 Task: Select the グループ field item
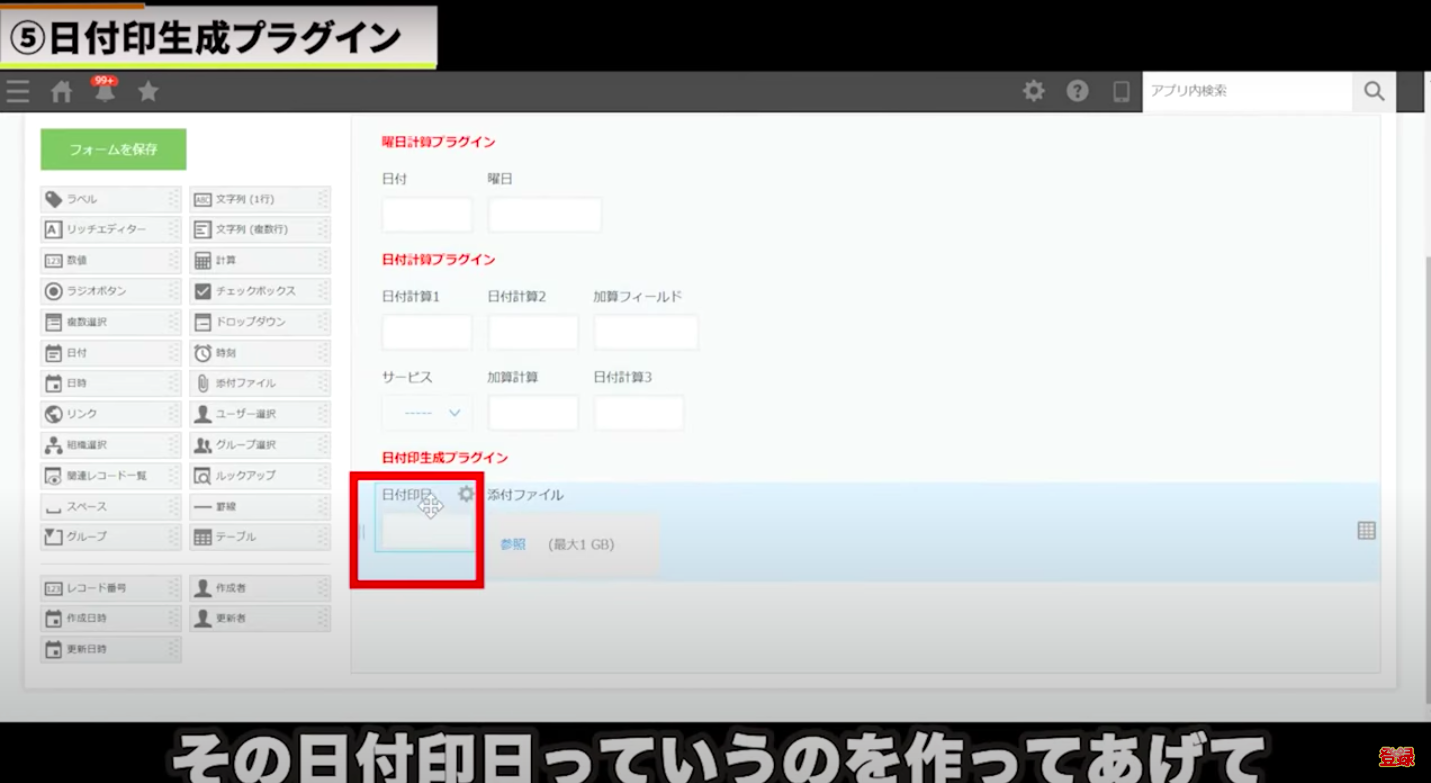coord(110,537)
